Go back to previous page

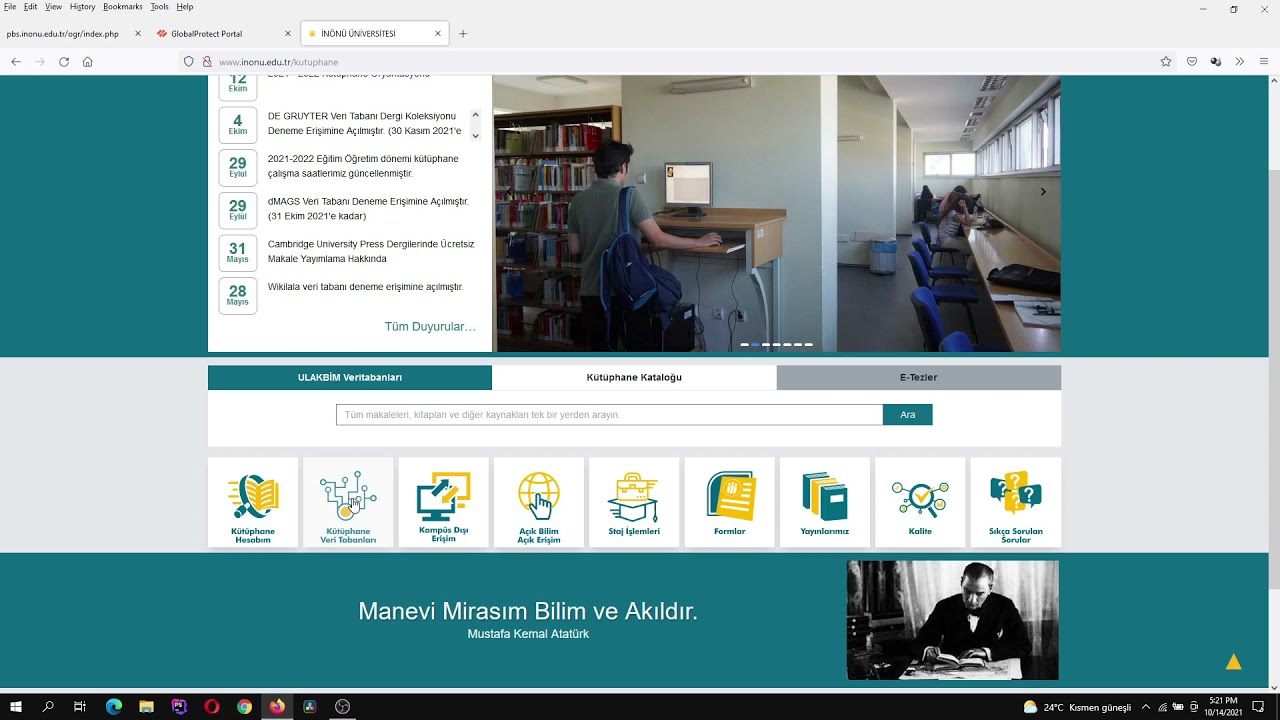pyautogui.click(x=16, y=62)
